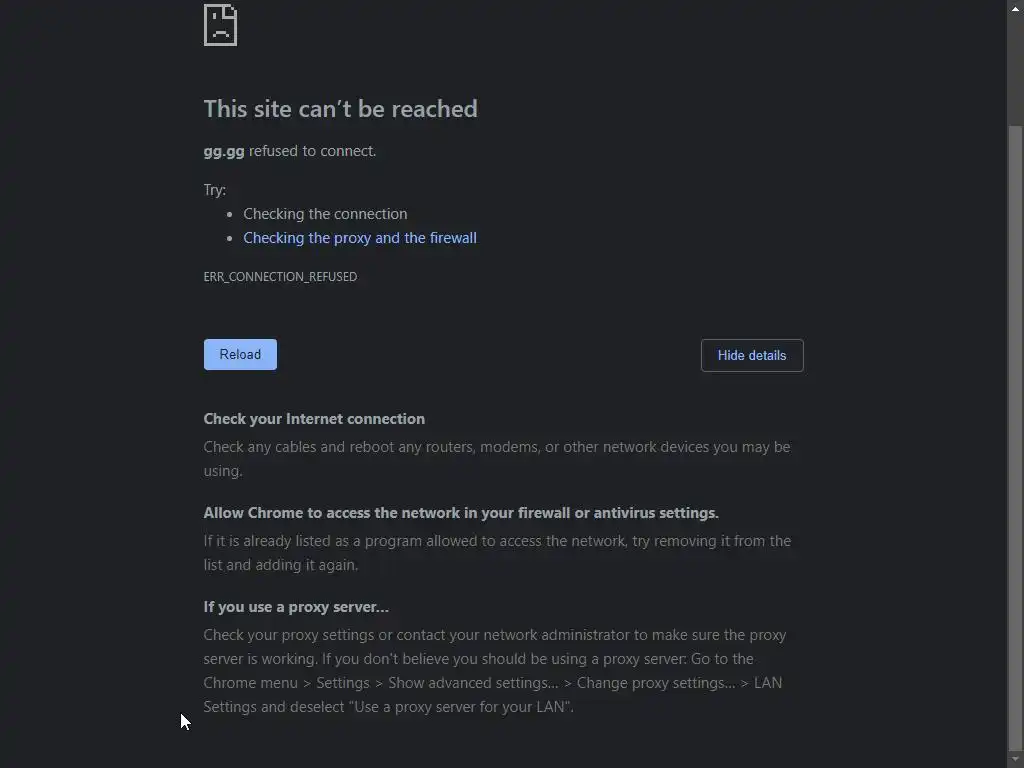The image size is (1024, 768).
Task: Click the vertical scrollbar thumb
Action: pyautogui.click(x=1016, y=438)
